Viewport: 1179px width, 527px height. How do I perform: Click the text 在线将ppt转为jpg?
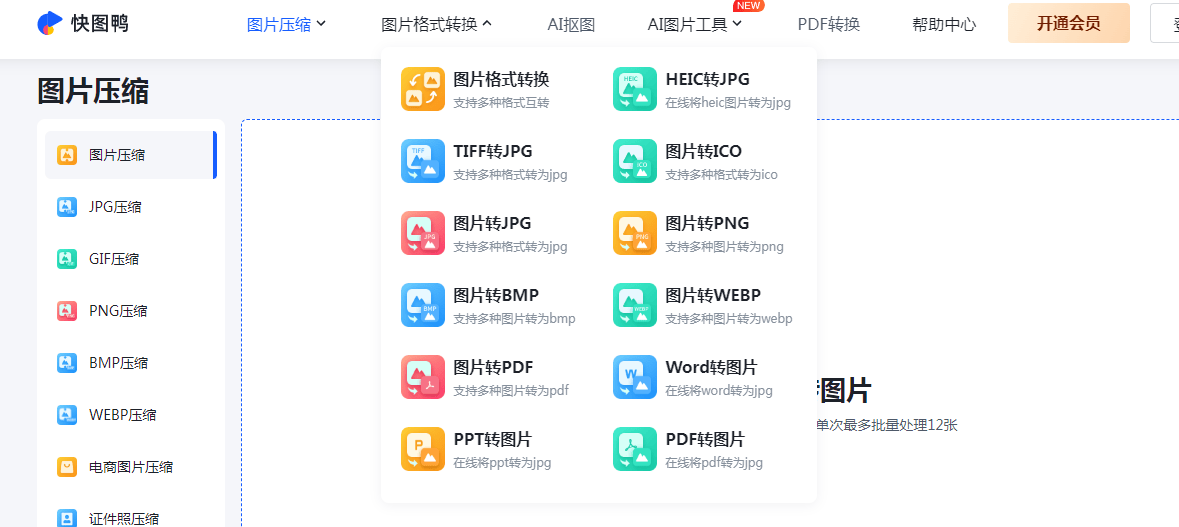point(502,464)
